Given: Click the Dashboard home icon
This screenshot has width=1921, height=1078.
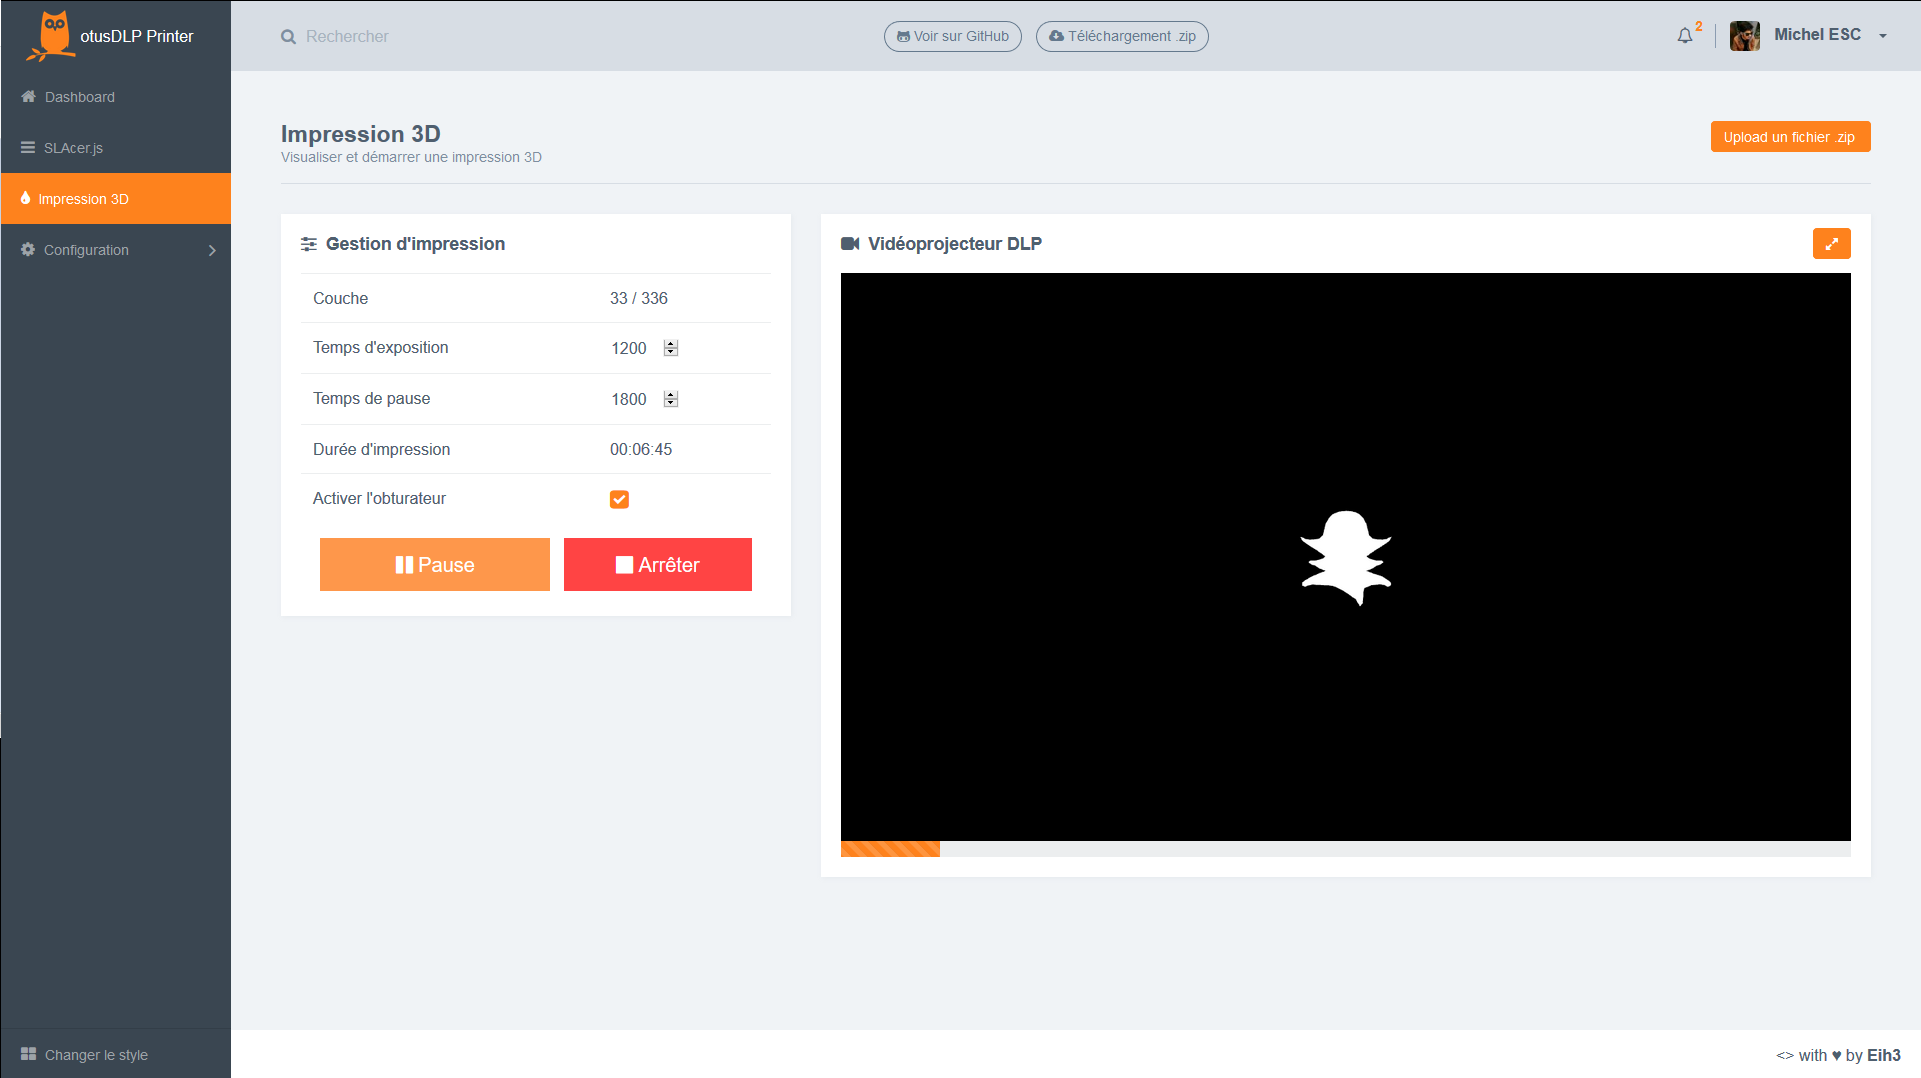Looking at the screenshot, I should pos(28,97).
